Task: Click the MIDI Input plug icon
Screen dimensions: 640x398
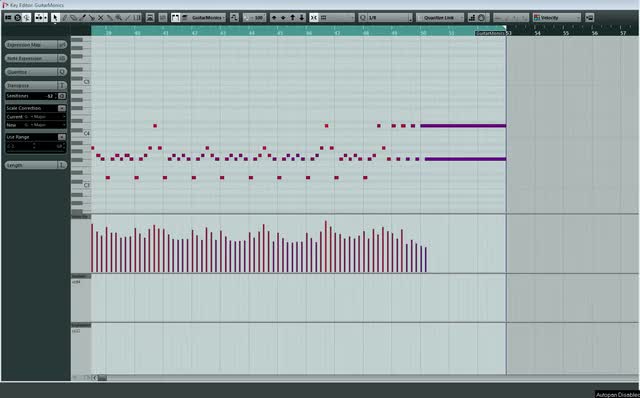Action: tap(481, 18)
